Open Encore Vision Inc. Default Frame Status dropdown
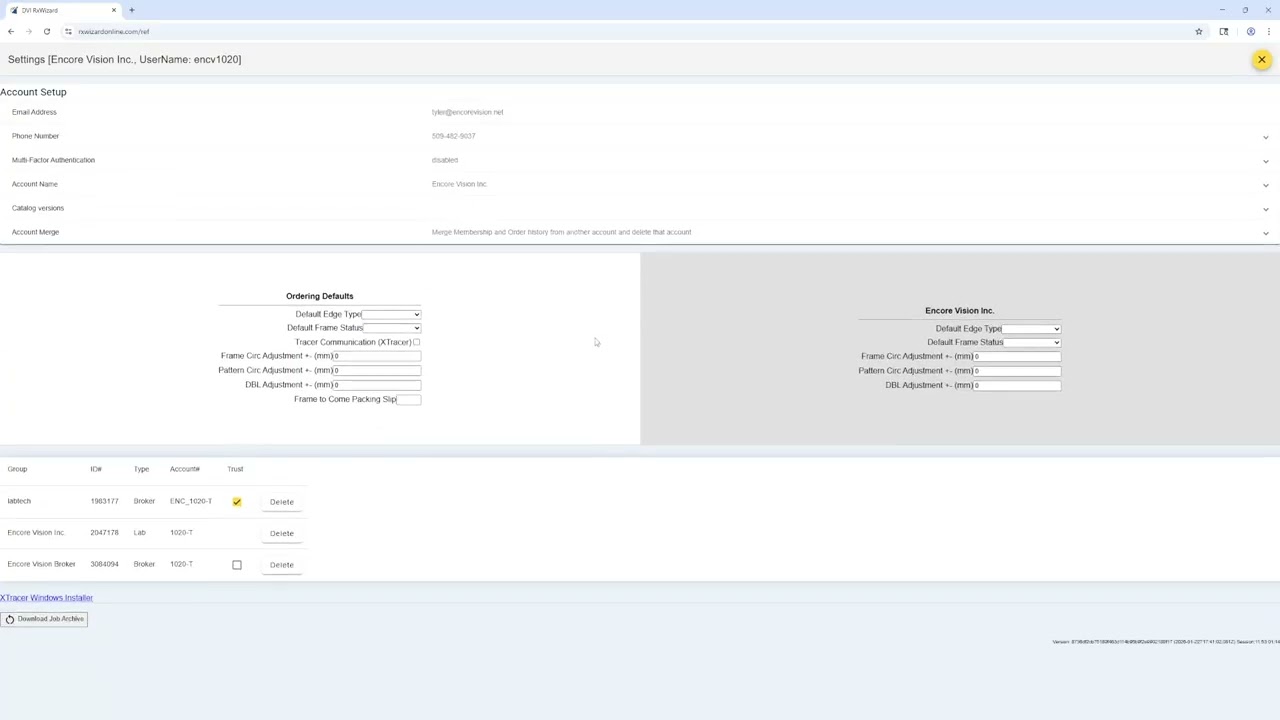Screen dimensions: 1280x720 pyautogui.click(x=1032, y=342)
